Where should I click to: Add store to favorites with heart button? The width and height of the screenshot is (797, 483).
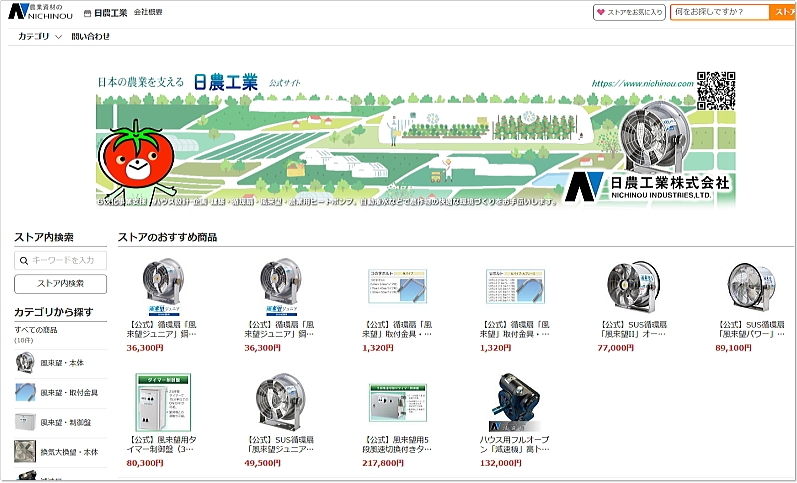point(629,12)
